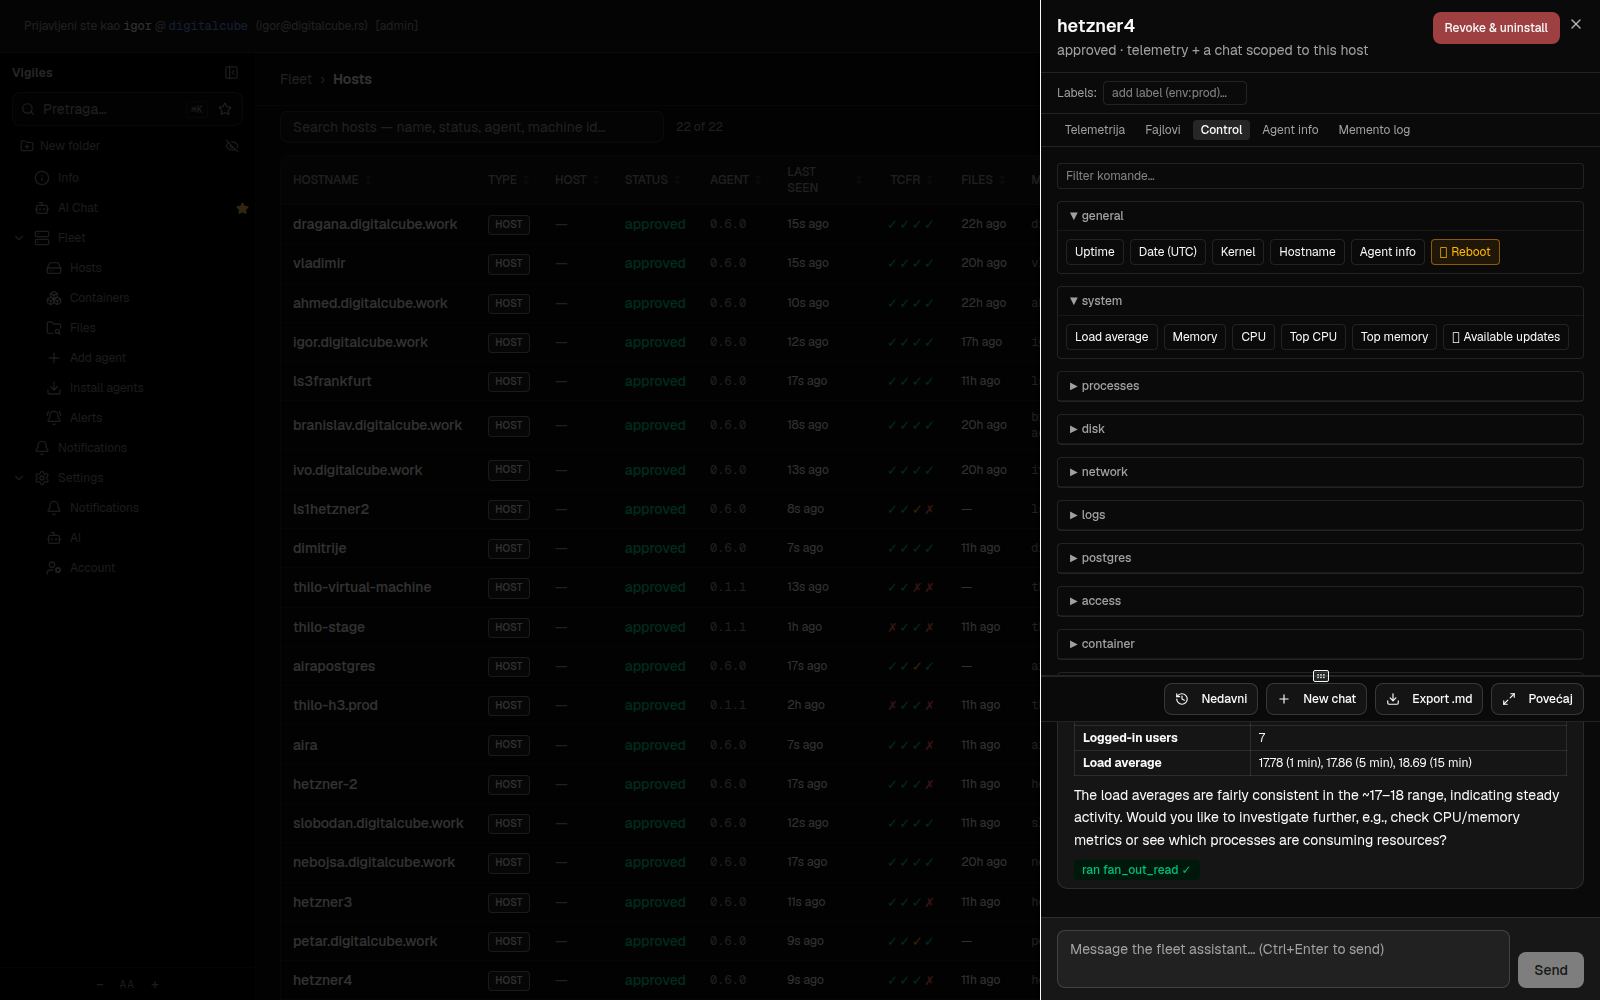Viewport: 1600px width, 1000px height.
Task: Run the Uptime command
Action: coord(1094,252)
